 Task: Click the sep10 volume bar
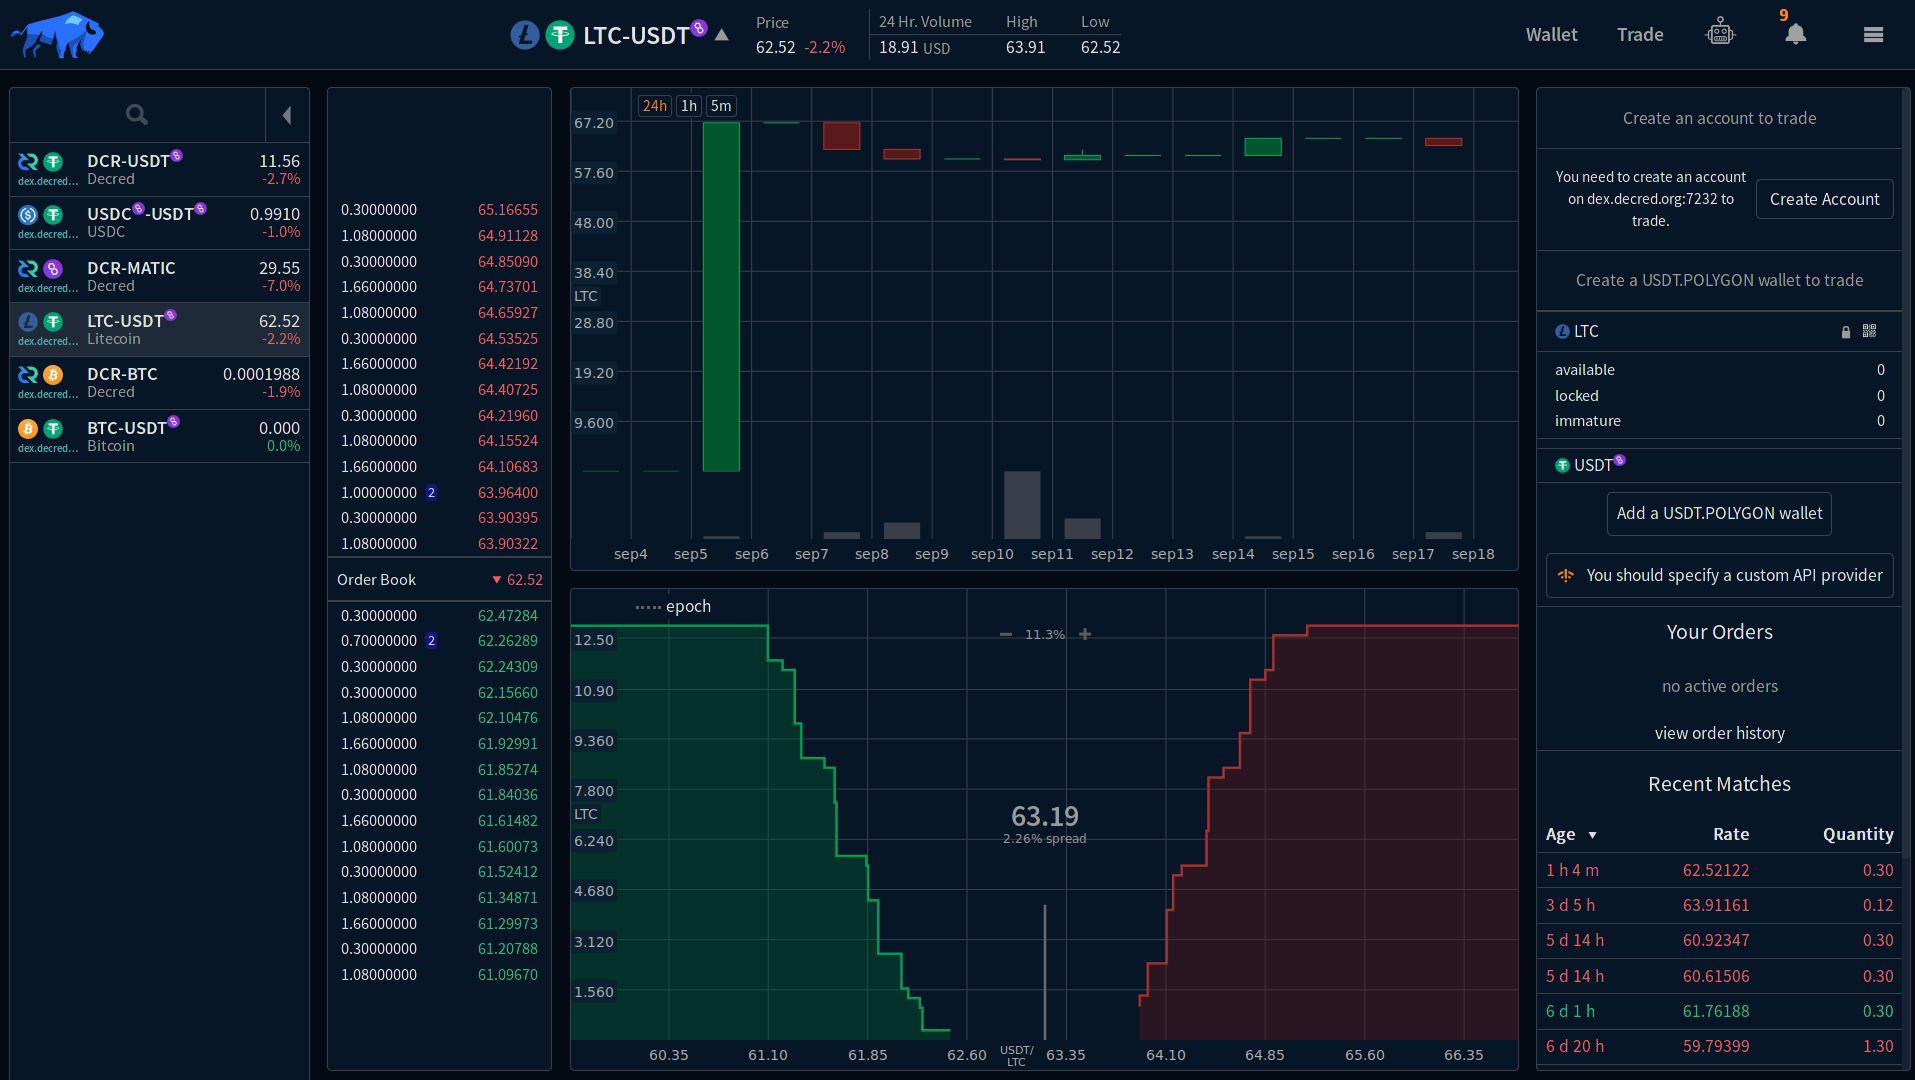coord(1022,505)
